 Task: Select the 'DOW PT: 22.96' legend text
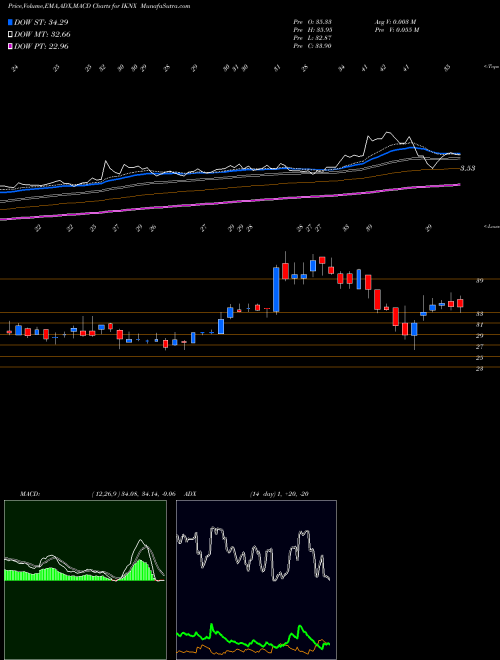41,46
